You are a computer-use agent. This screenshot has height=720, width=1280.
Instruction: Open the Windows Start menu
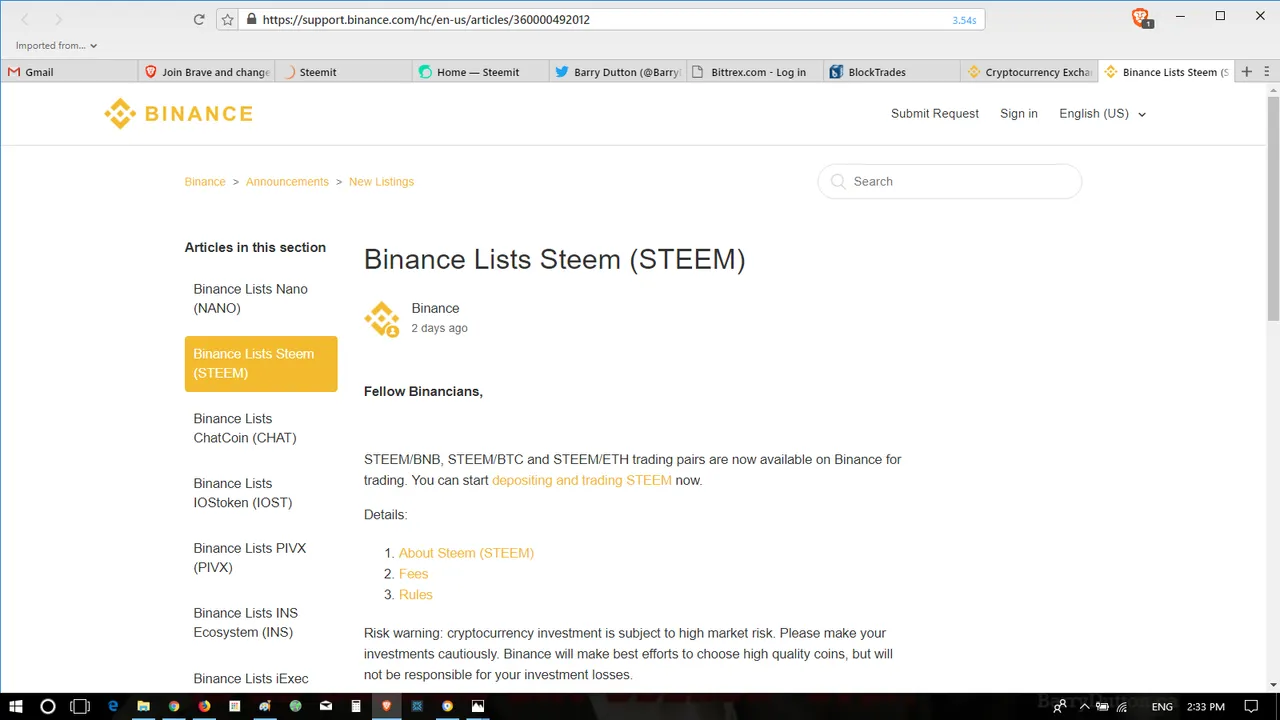pyautogui.click(x=16, y=706)
